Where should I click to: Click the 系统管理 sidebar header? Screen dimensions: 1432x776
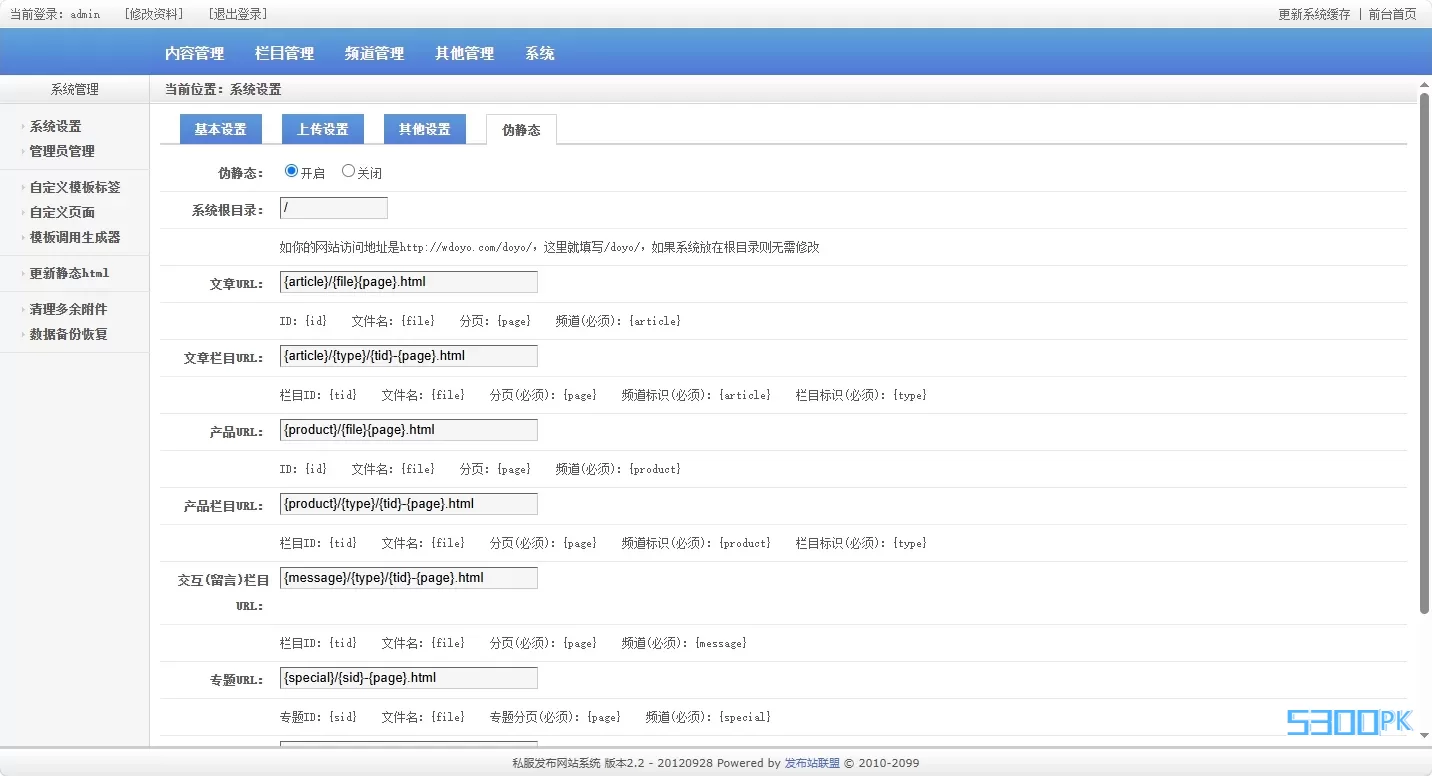(75, 89)
